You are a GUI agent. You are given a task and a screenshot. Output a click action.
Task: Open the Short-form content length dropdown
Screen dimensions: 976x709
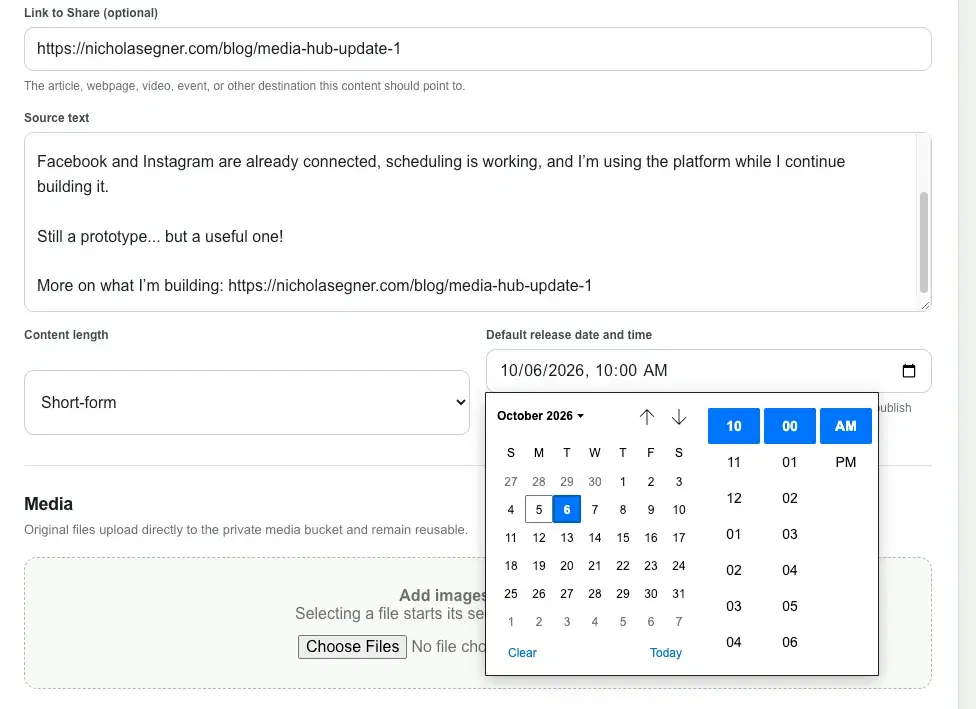click(x=246, y=403)
